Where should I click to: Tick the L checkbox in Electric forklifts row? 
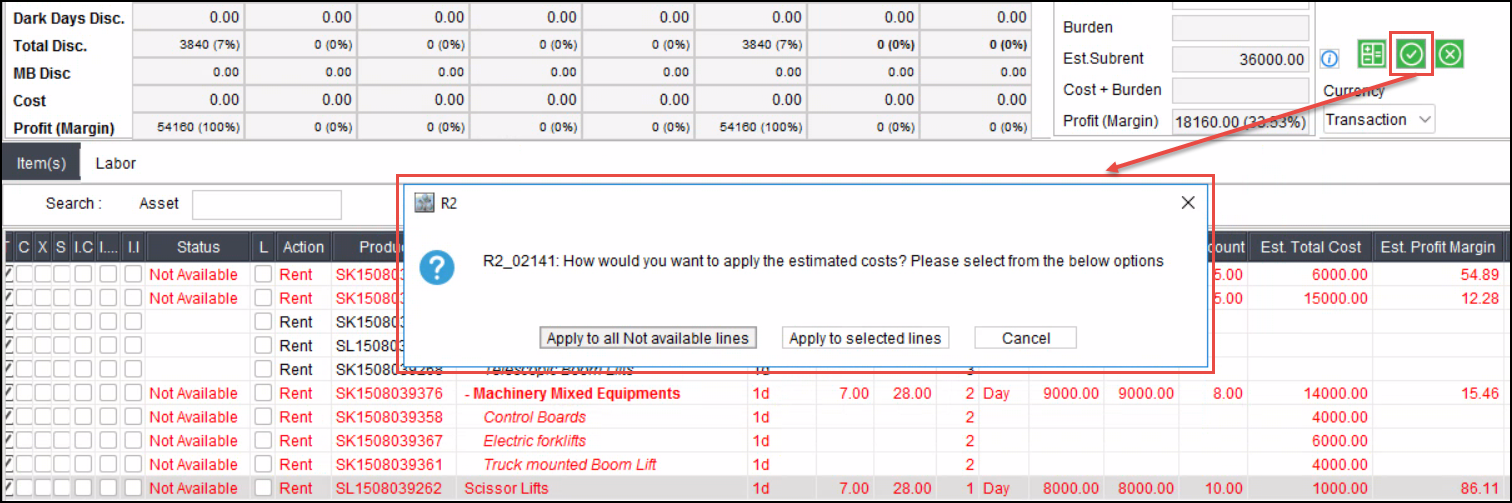263,441
